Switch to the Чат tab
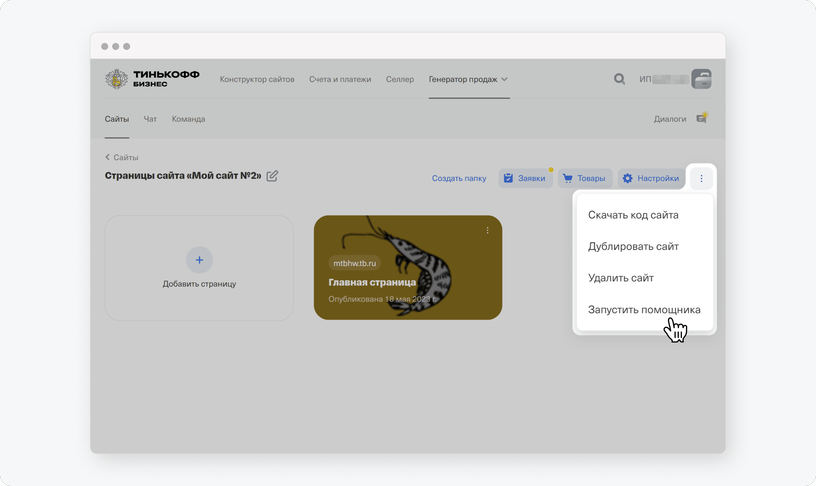 coord(150,119)
